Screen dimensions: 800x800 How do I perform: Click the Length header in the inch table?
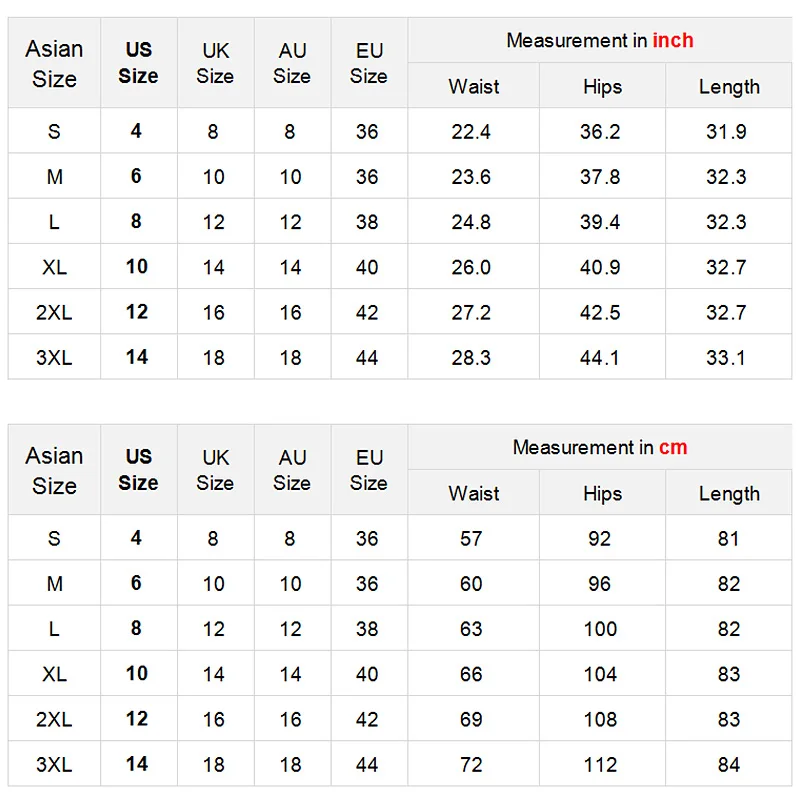729,87
